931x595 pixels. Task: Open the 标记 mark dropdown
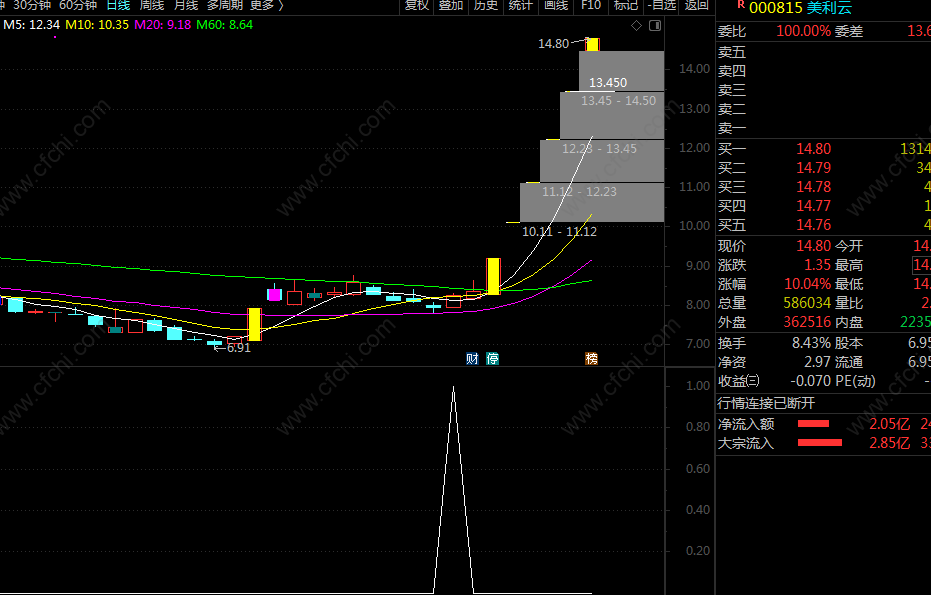[x=625, y=5]
